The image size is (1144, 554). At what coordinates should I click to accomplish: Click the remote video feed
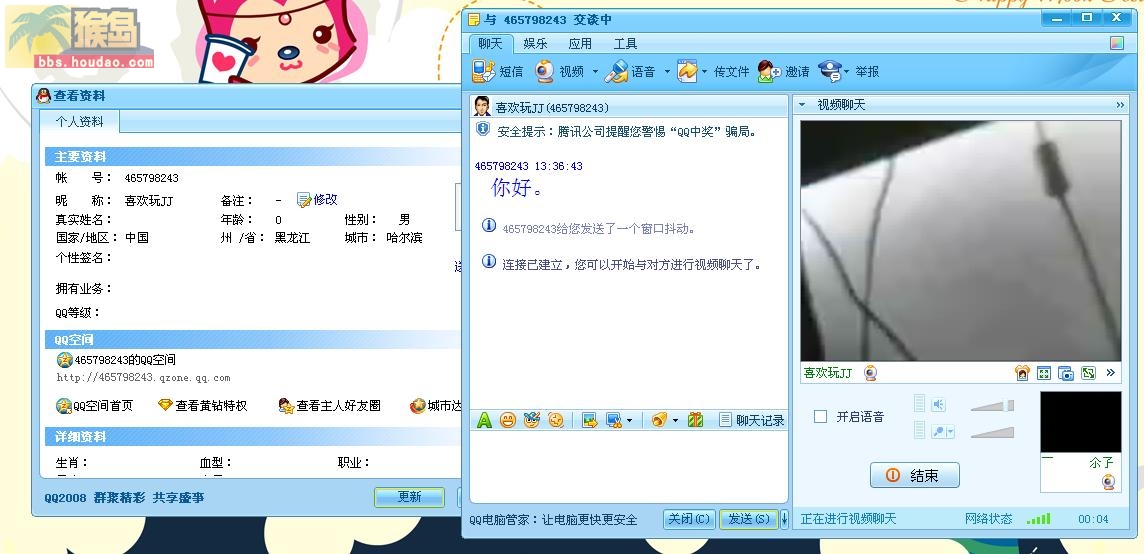tap(960, 241)
